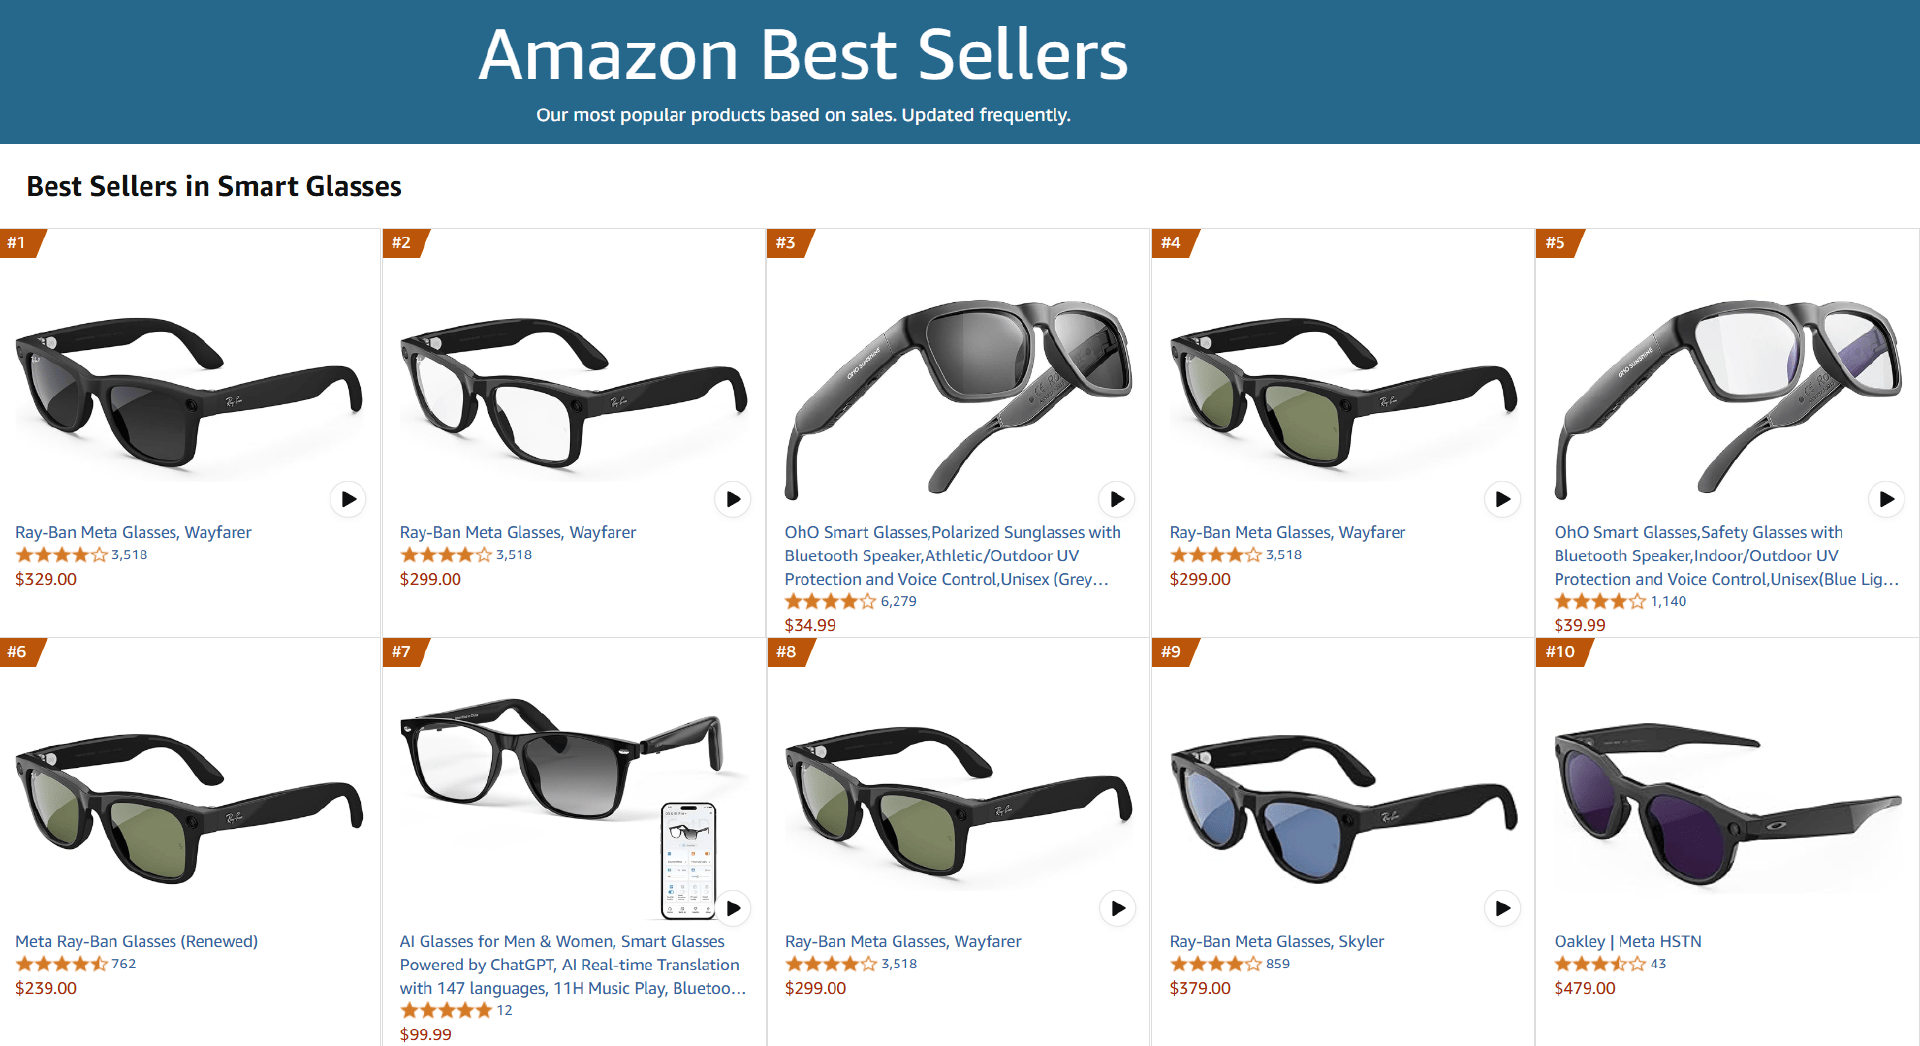Open OhO Polarized Sunglasses product title
1920x1046 pixels.
click(x=951, y=556)
